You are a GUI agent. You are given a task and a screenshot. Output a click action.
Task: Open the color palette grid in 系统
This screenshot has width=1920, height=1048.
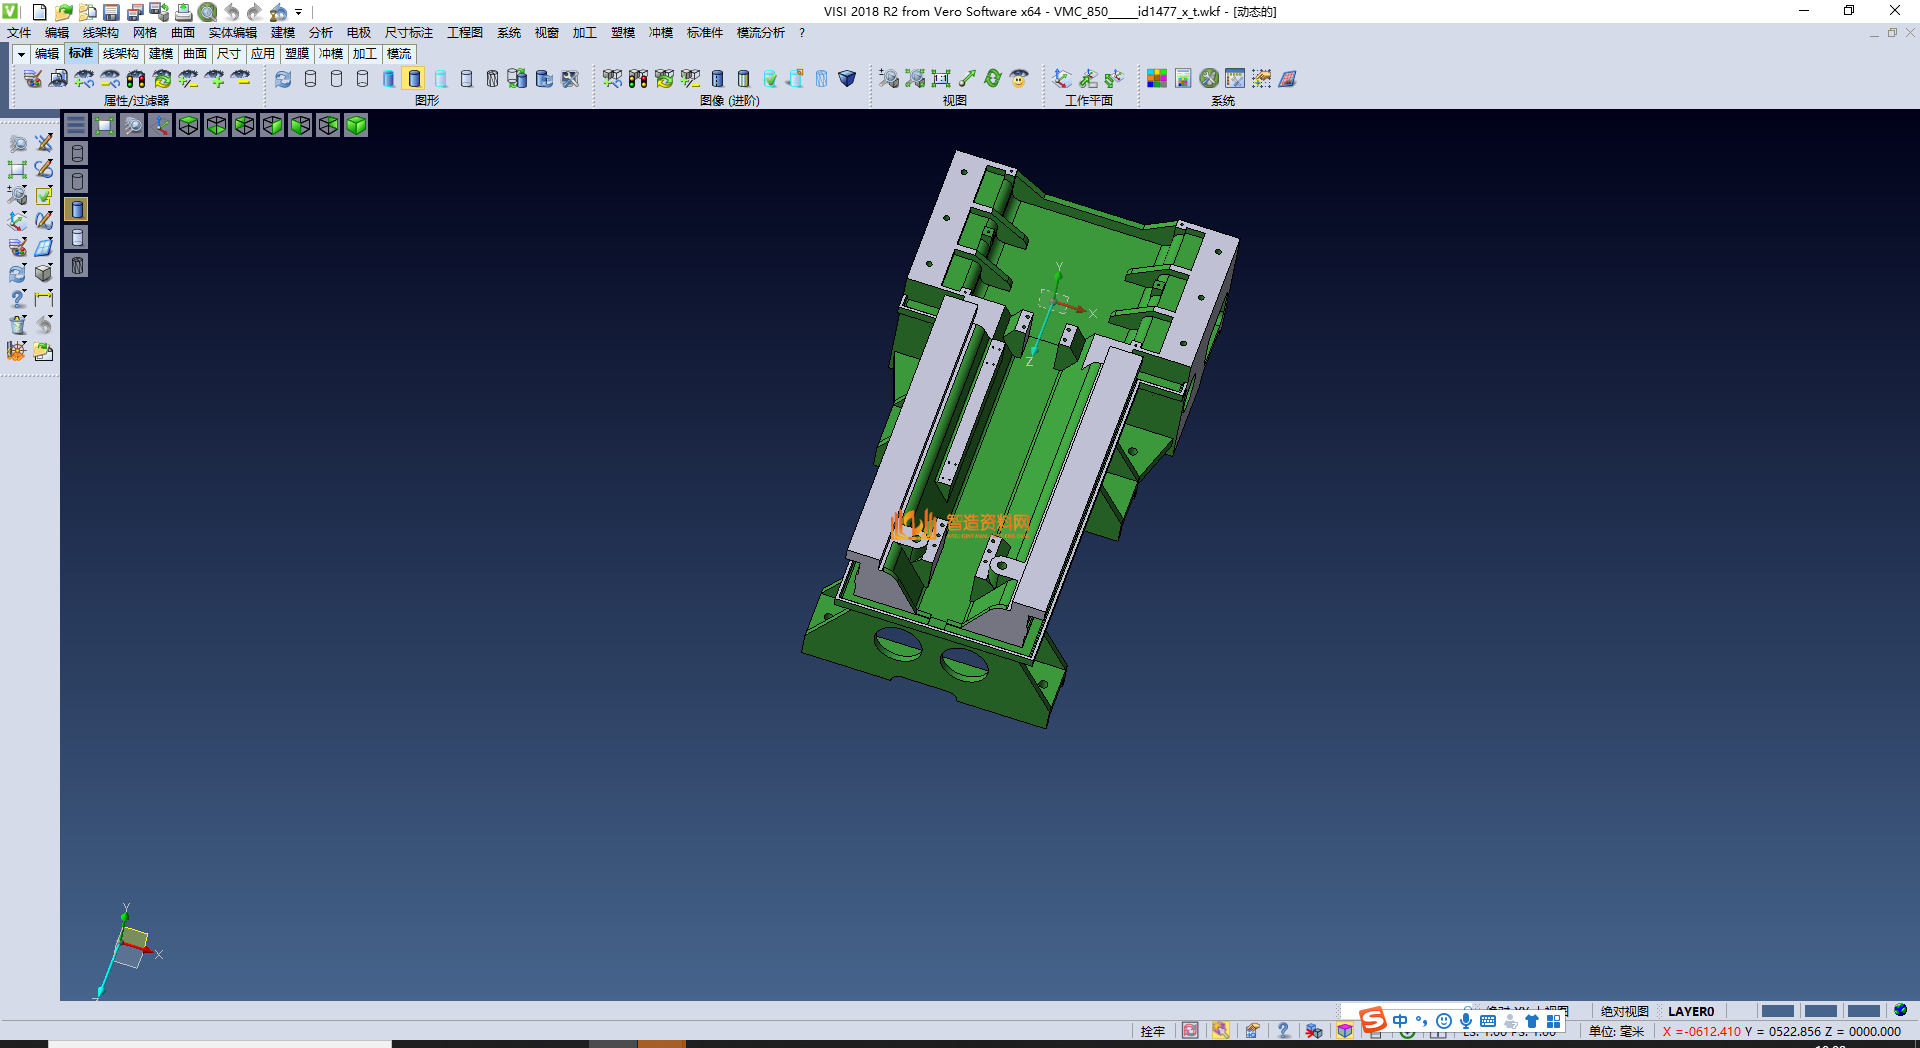coord(1156,78)
